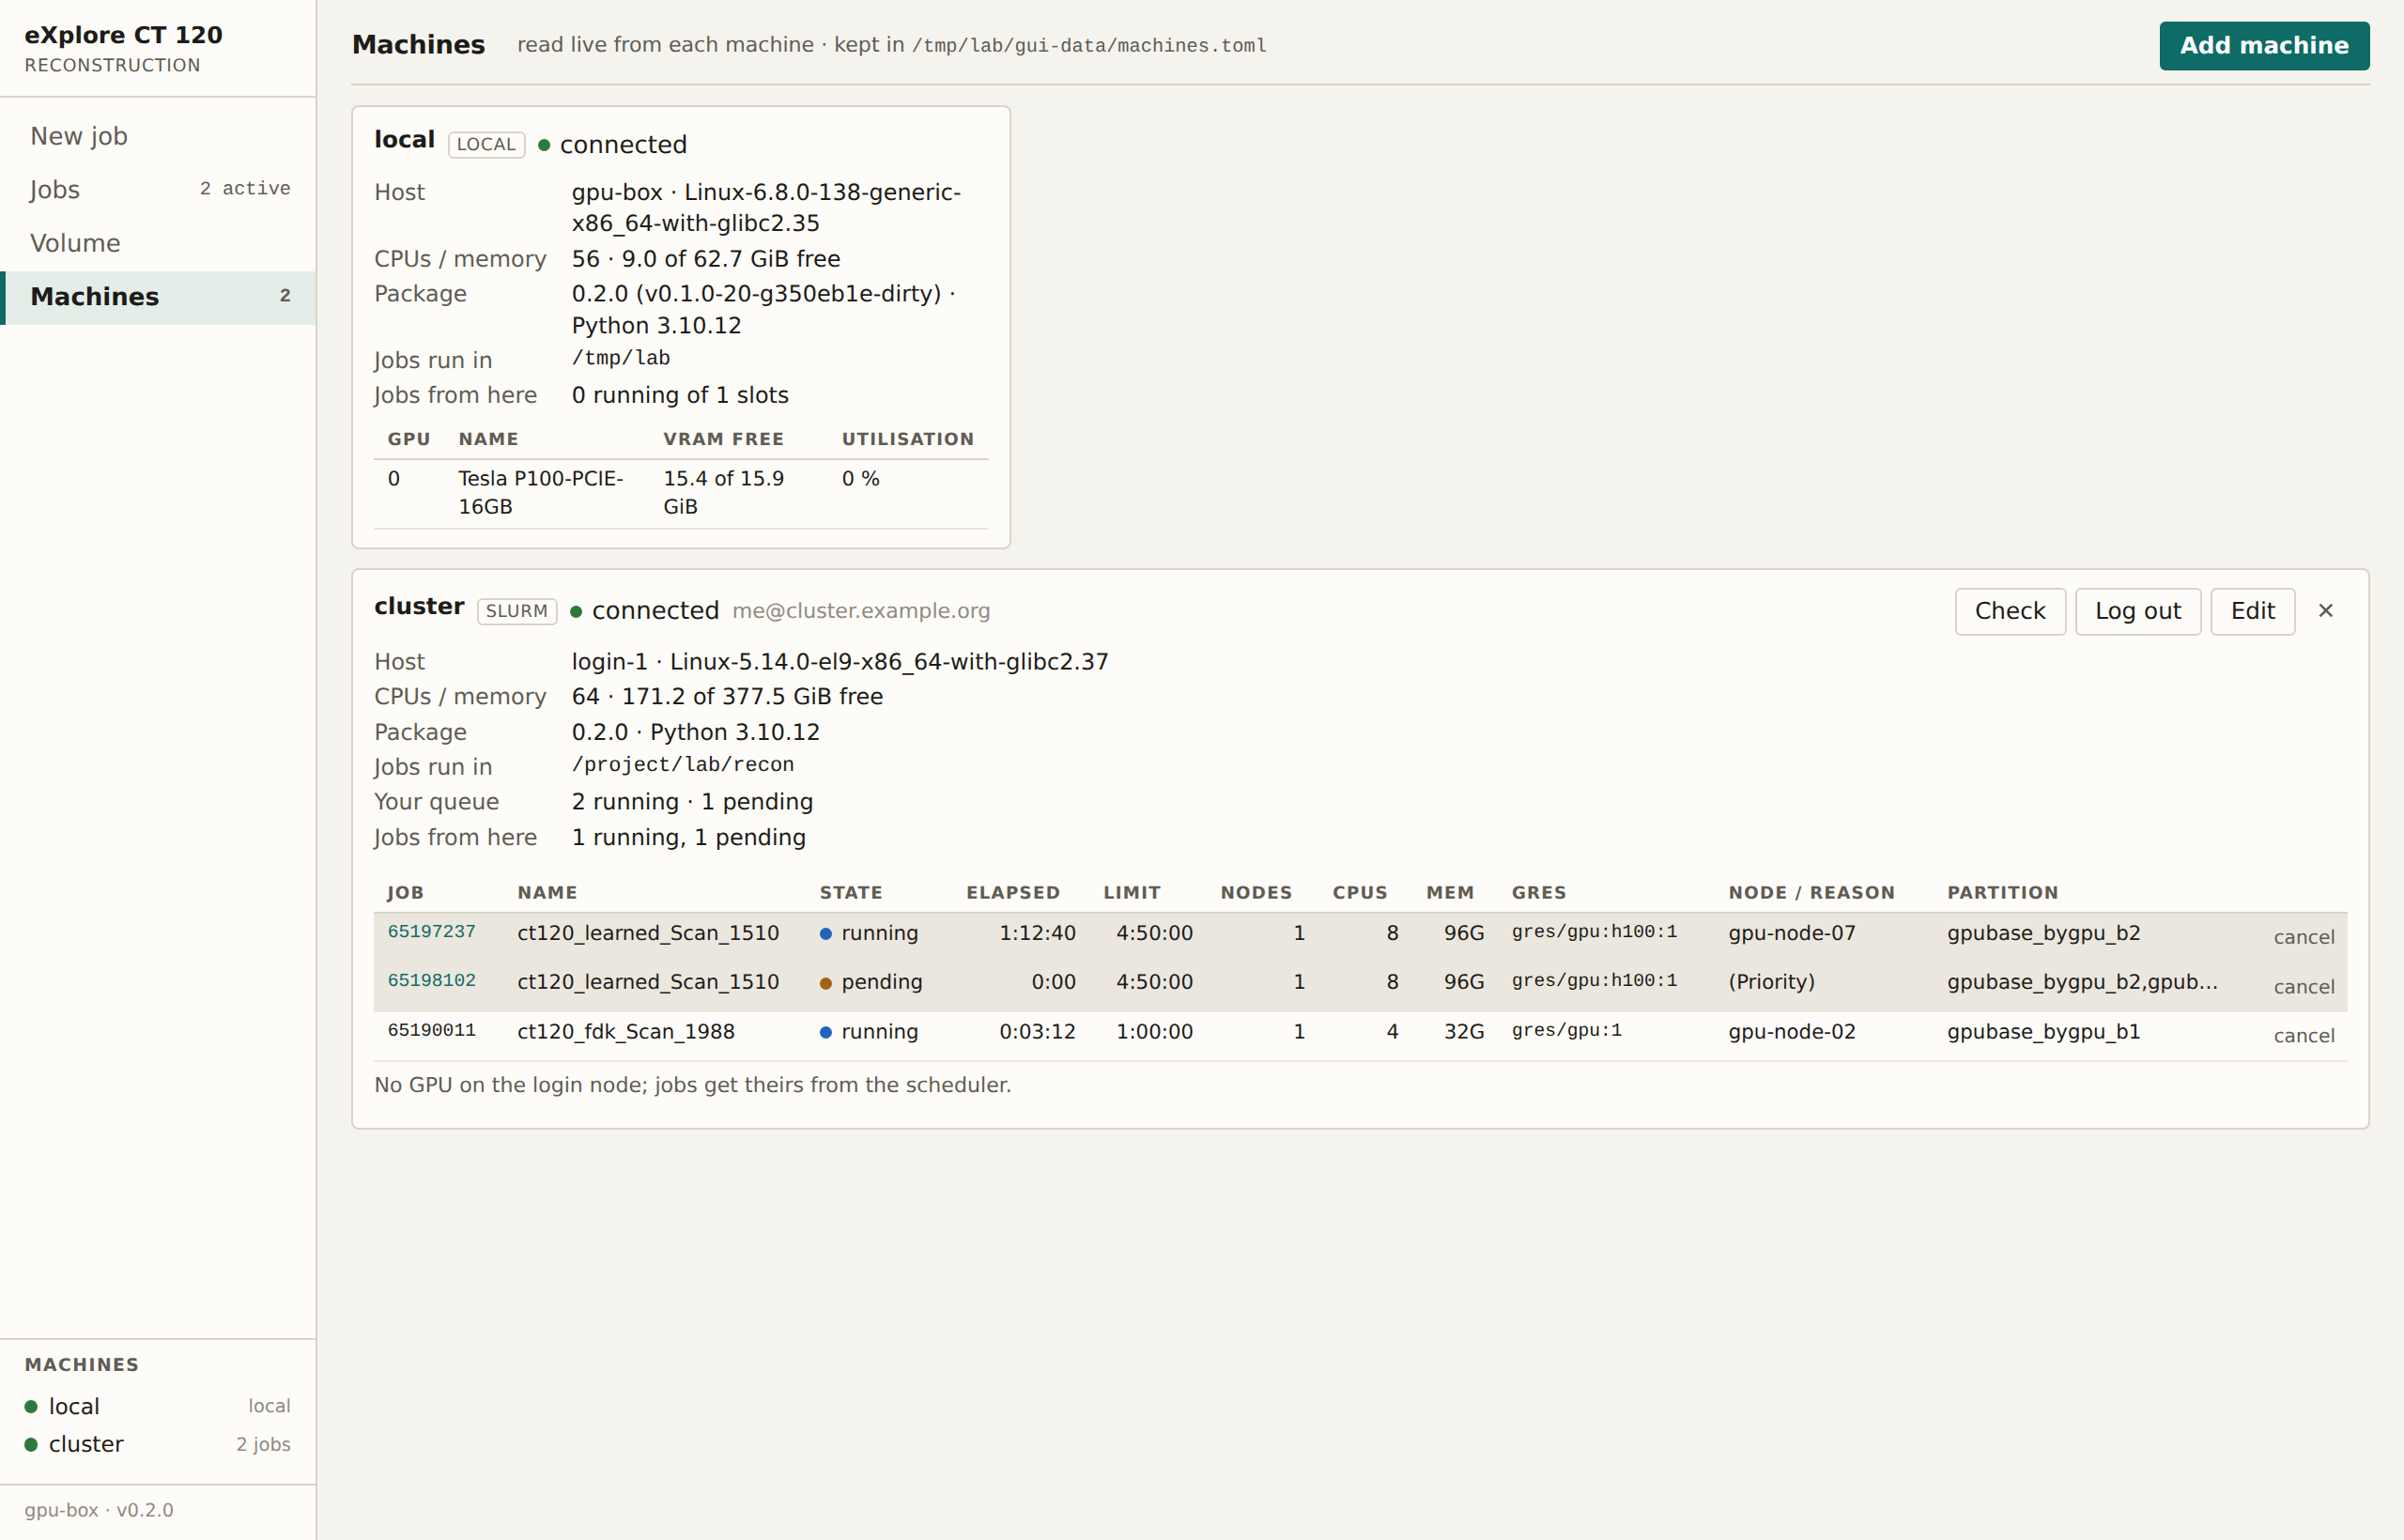Click the (Priority) reason cell
This screenshot has height=1540, width=2404.
coord(1771,982)
